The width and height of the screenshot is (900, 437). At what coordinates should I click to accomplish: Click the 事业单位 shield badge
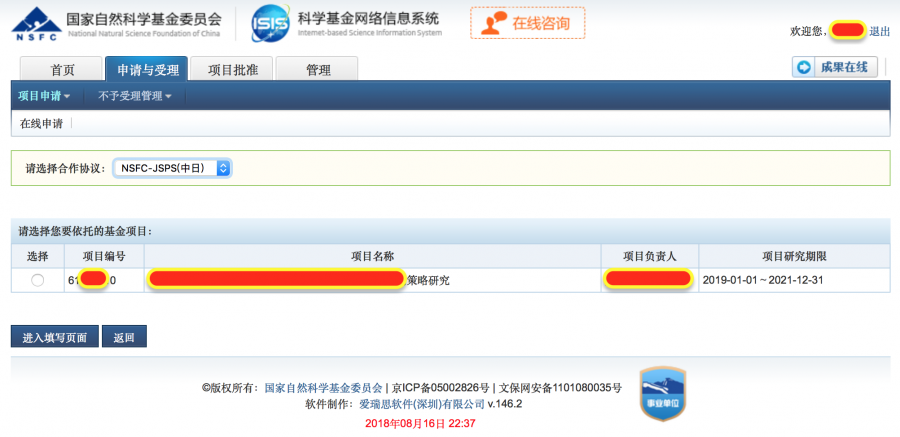pos(663,394)
